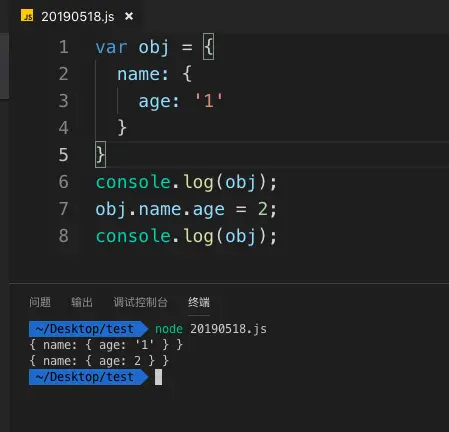The width and height of the screenshot is (449, 432).
Task: Click 'obj' argument on line 8
Action: pos(241,237)
